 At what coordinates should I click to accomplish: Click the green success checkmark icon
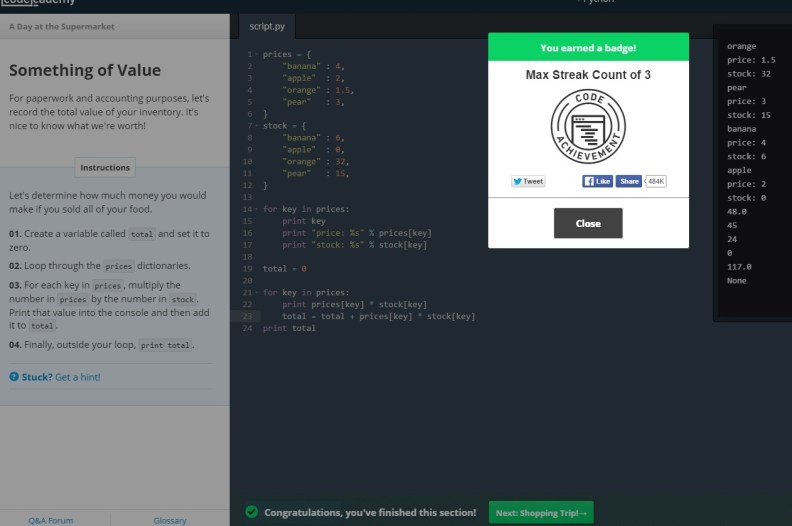[x=252, y=512]
